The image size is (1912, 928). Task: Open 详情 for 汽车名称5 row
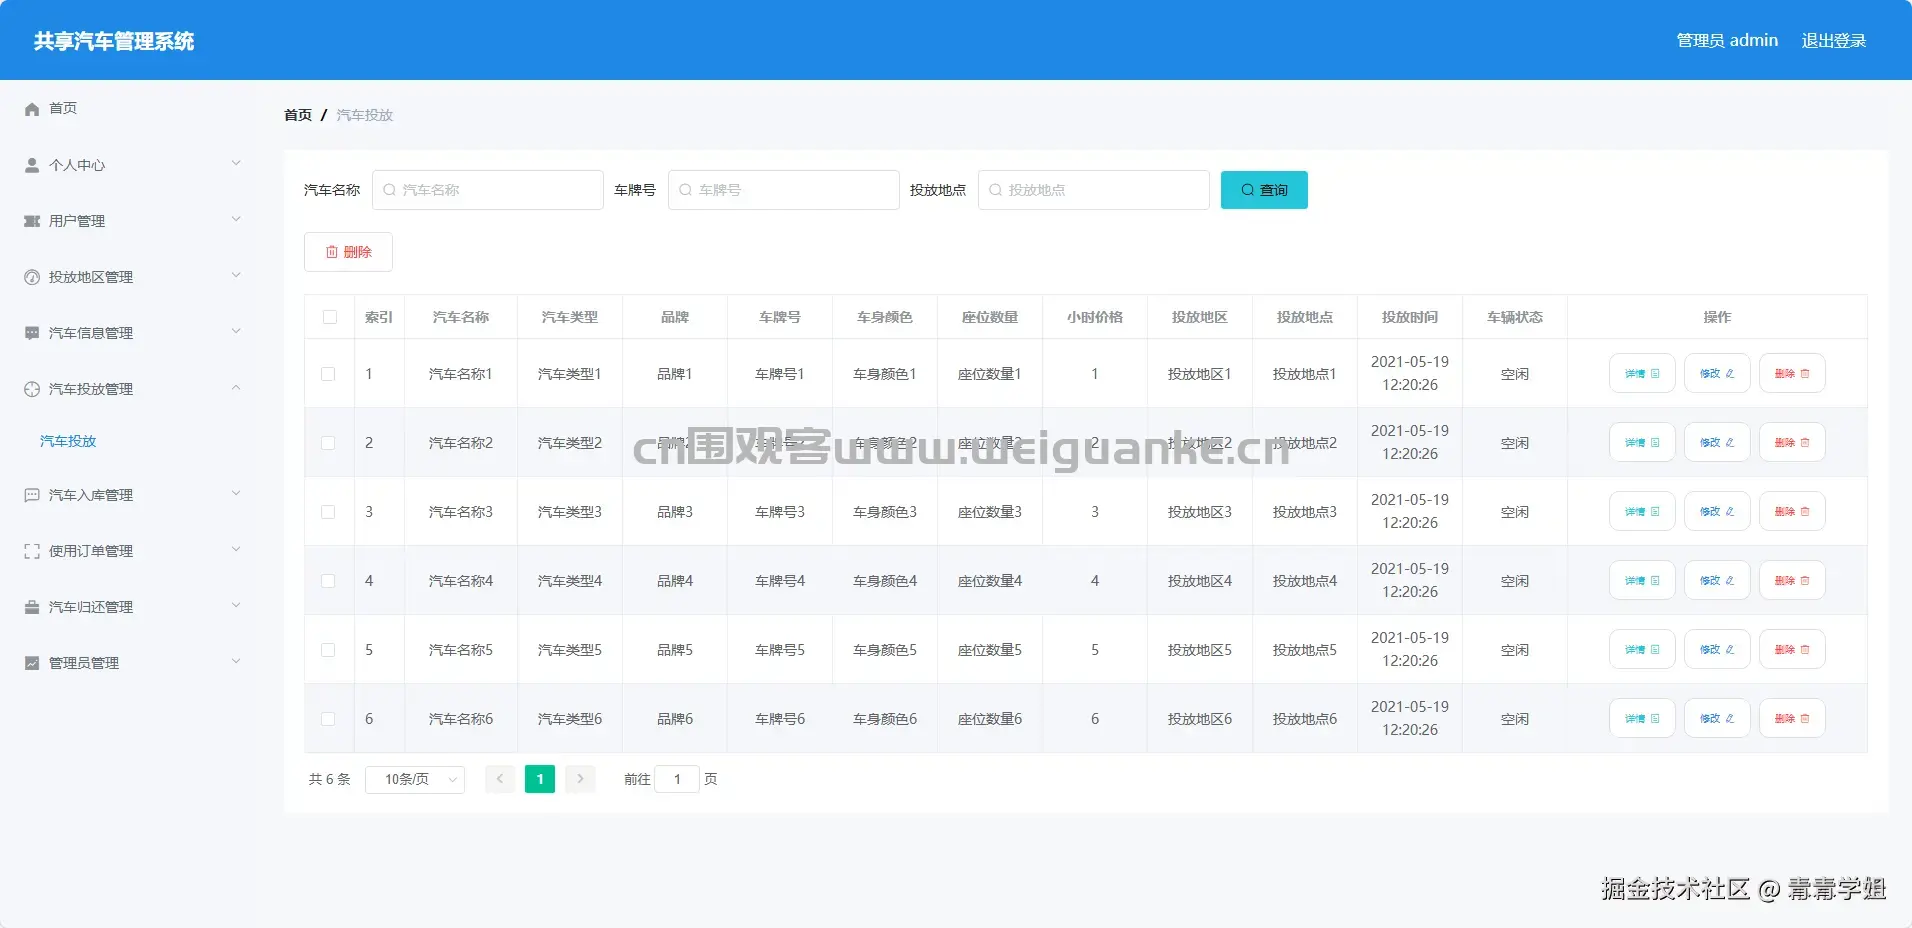1642,649
